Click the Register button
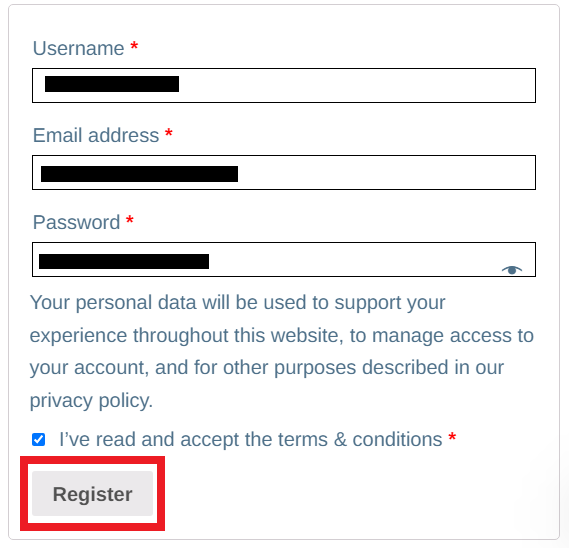This screenshot has width=569, height=548. click(x=93, y=494)
